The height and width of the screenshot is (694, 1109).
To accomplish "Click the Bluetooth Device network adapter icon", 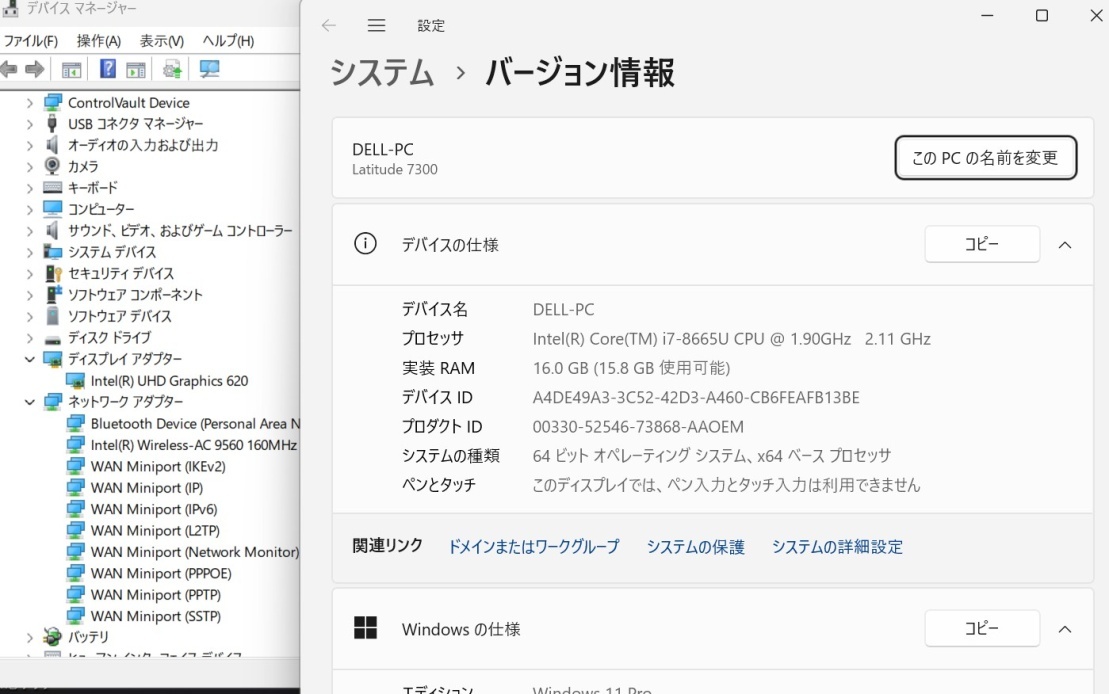I will 76,423.
